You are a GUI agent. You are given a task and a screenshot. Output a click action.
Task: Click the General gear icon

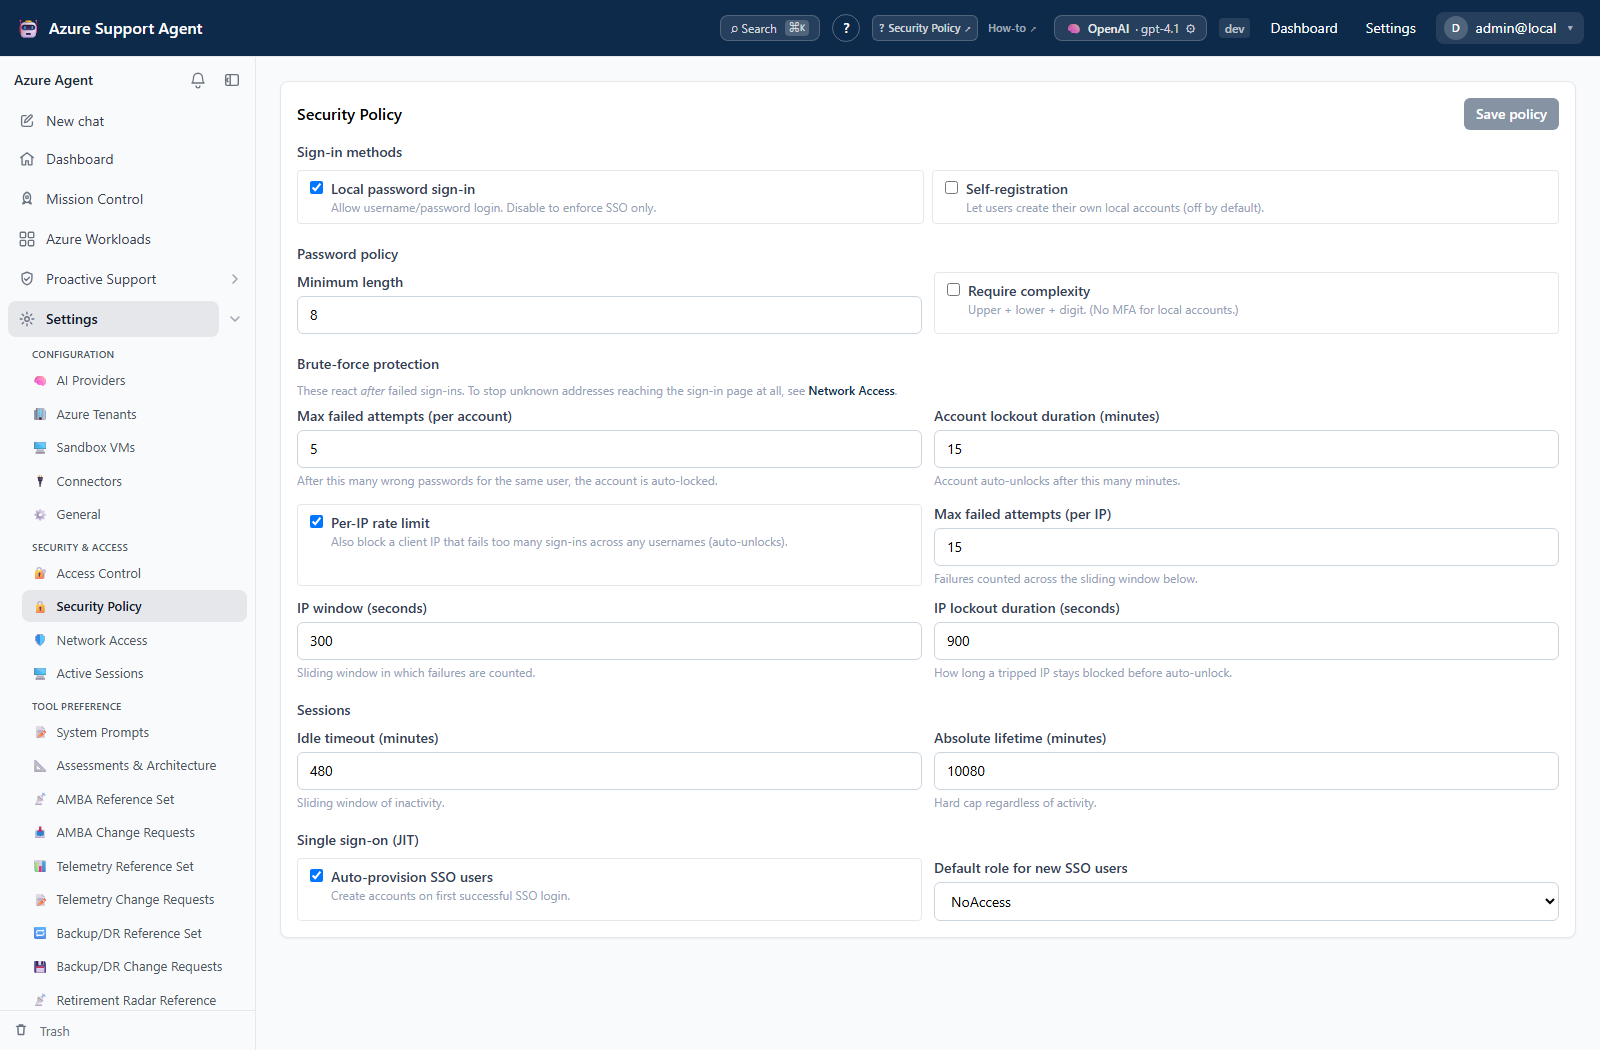[40, 515]
